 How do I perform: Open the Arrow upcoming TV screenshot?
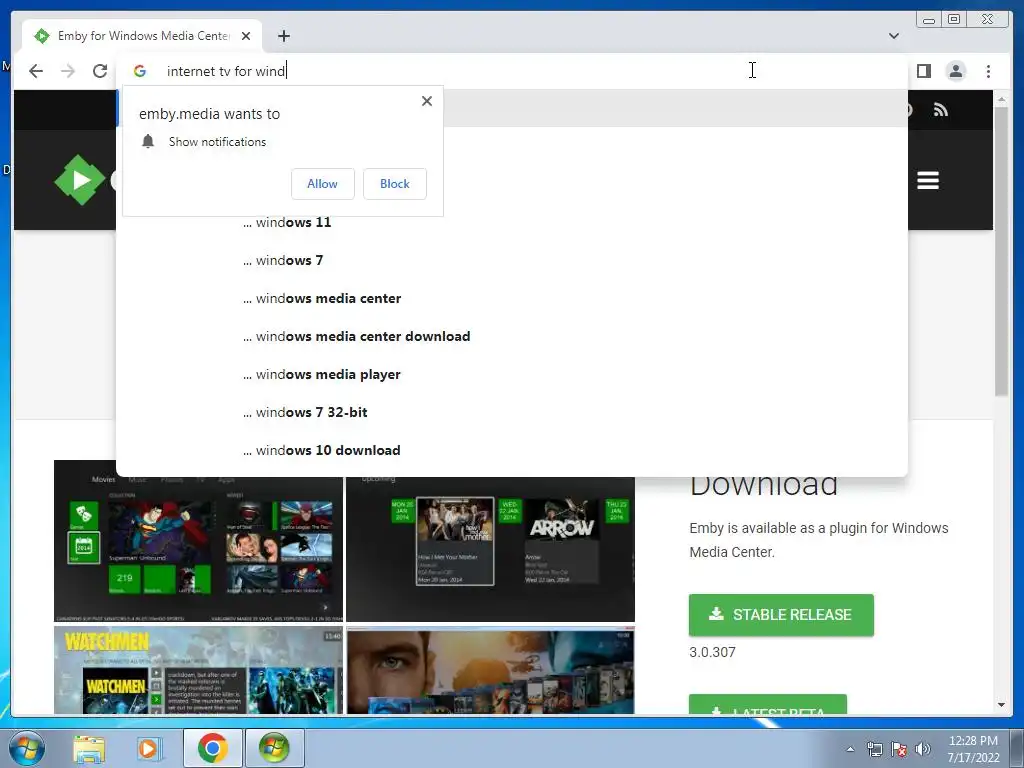coord(490,549)
